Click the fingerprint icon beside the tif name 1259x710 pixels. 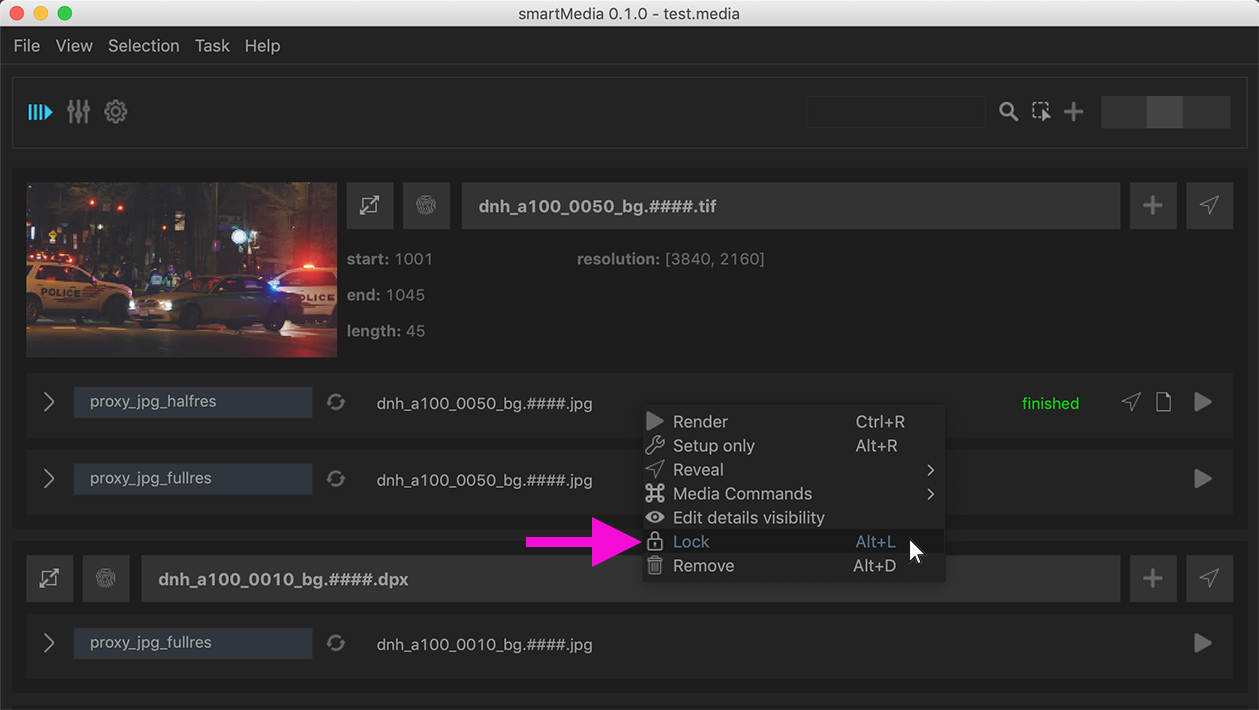point(426,205)
